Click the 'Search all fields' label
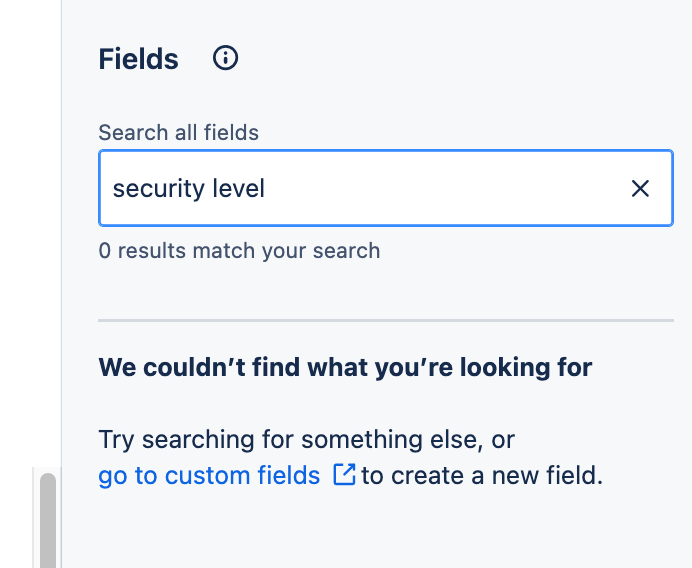The width and height of the screenshot is (692, 568). tap(178, 132)
